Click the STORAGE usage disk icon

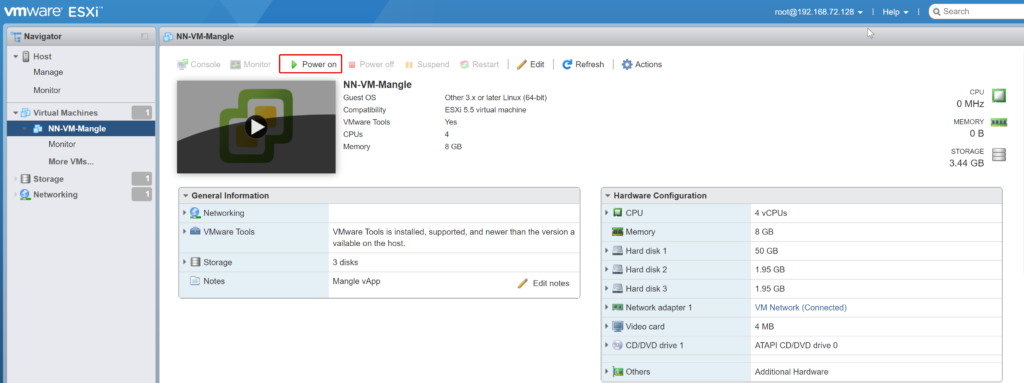999,155
